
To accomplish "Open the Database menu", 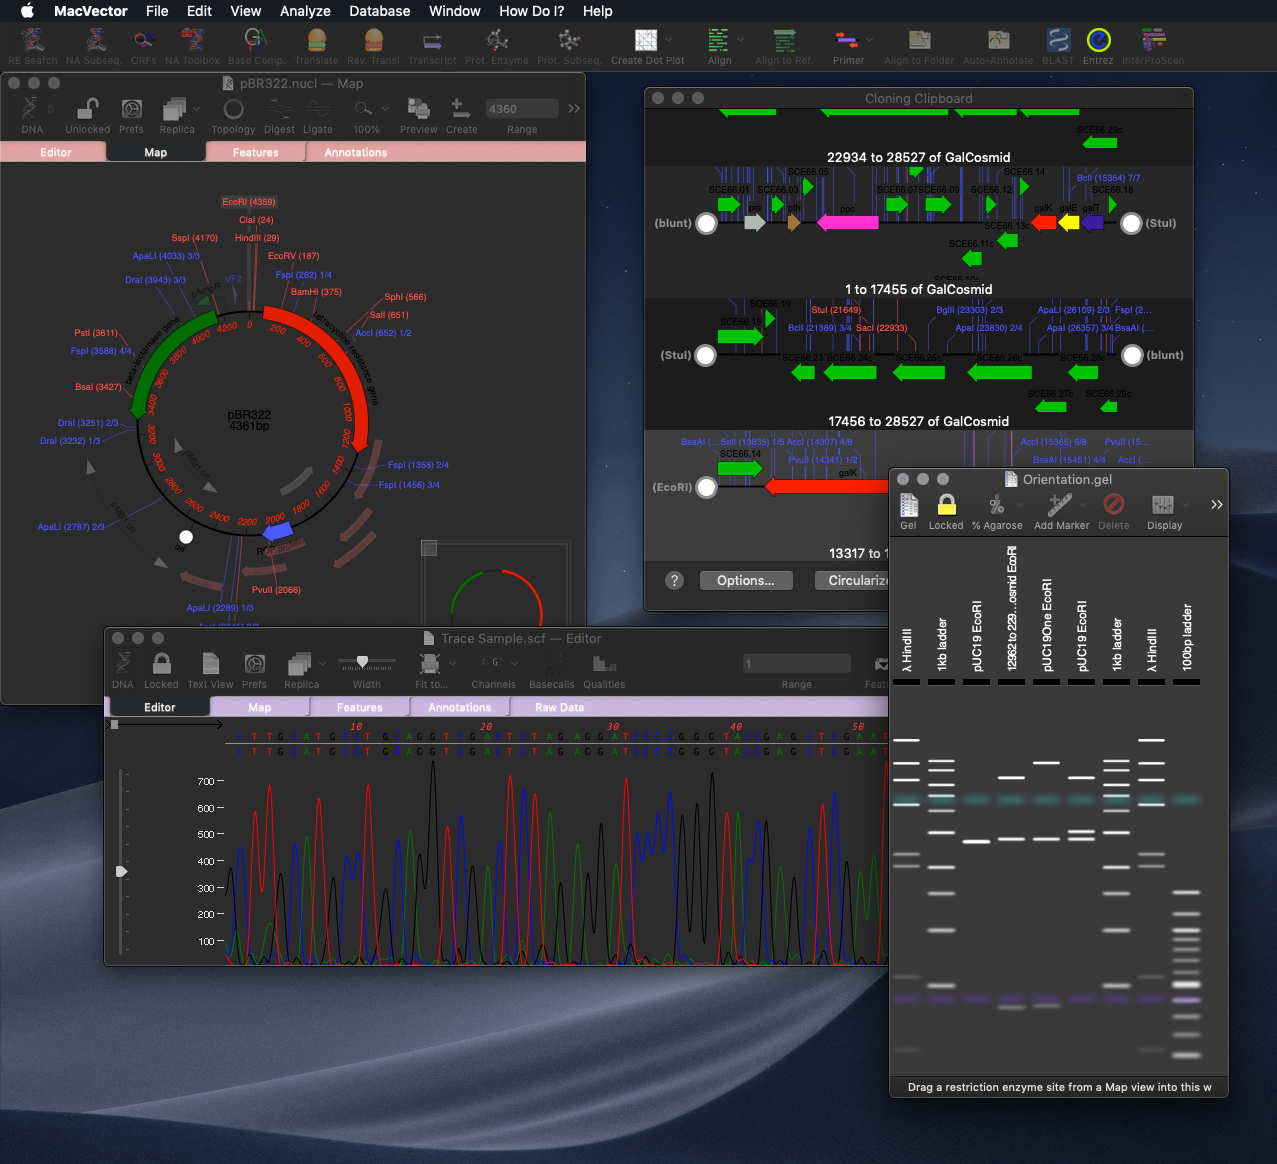I will click(380, 11).
